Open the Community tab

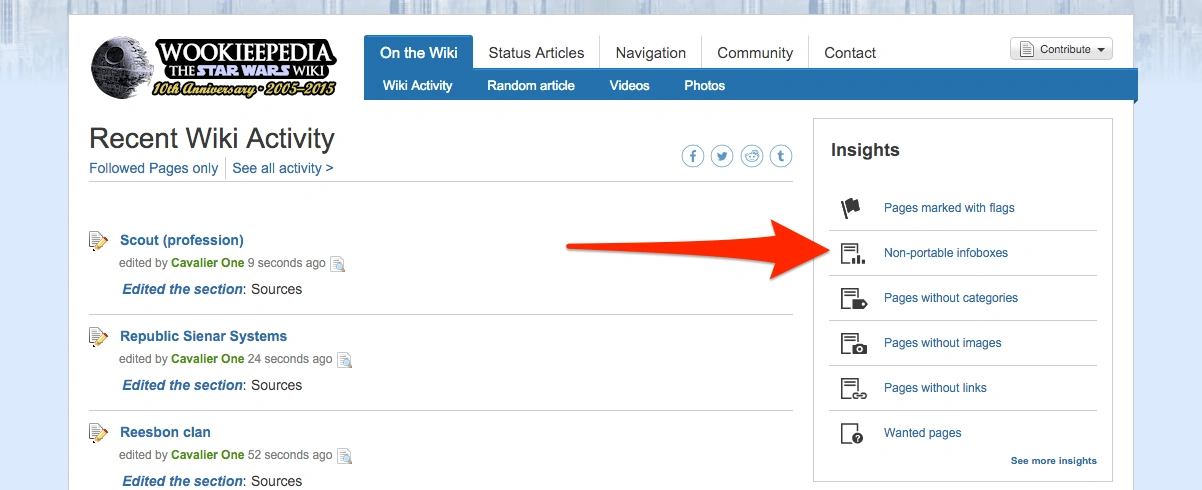coord(755,53)
